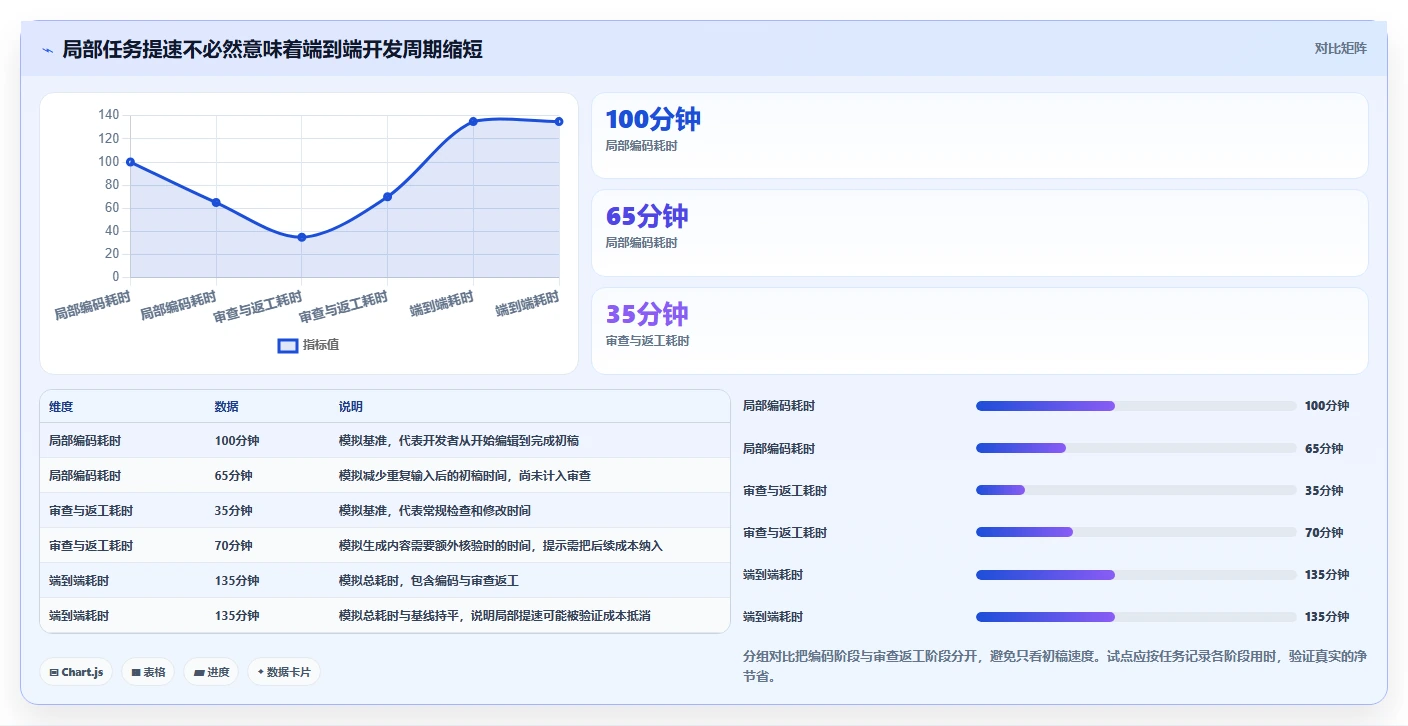This screenshot has width=1408, height=726.
Task: Click the 140 label on the chart's y-axis
Action: pyautogui.click(x=109, y=115)
